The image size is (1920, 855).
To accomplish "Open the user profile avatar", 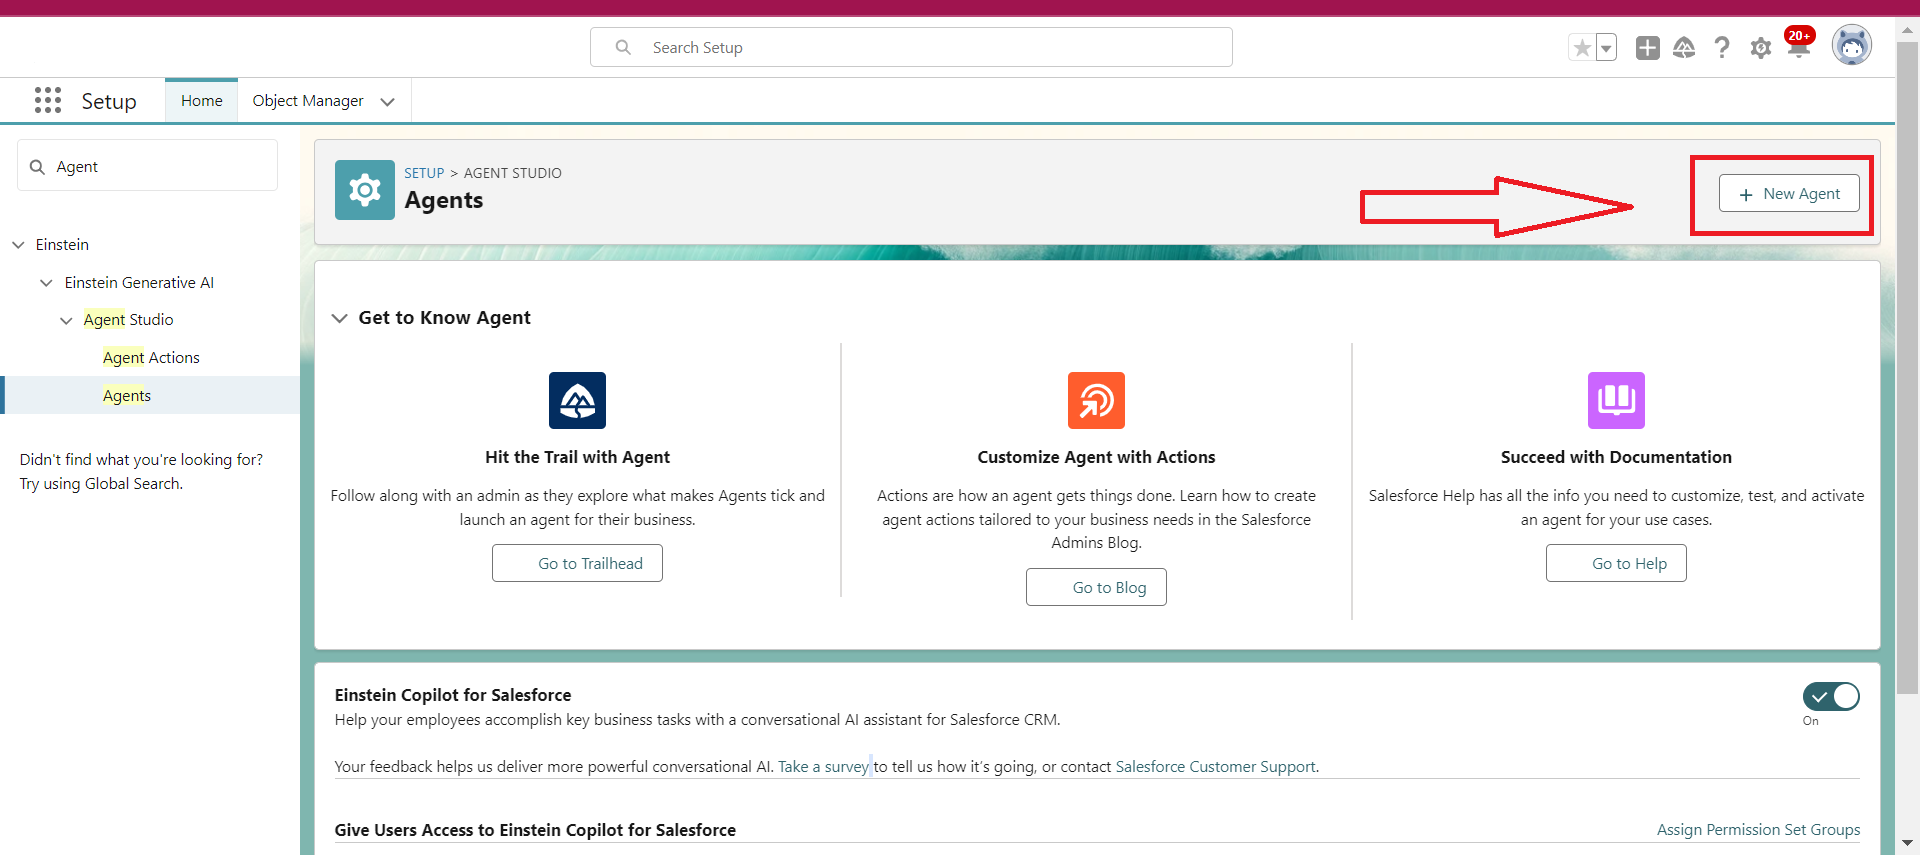I will [1851, 46].
